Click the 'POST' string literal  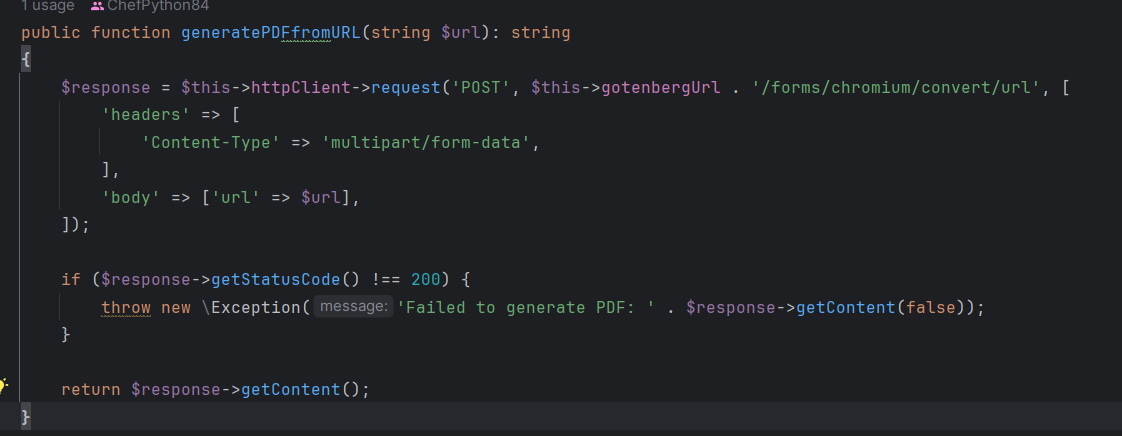480,88
